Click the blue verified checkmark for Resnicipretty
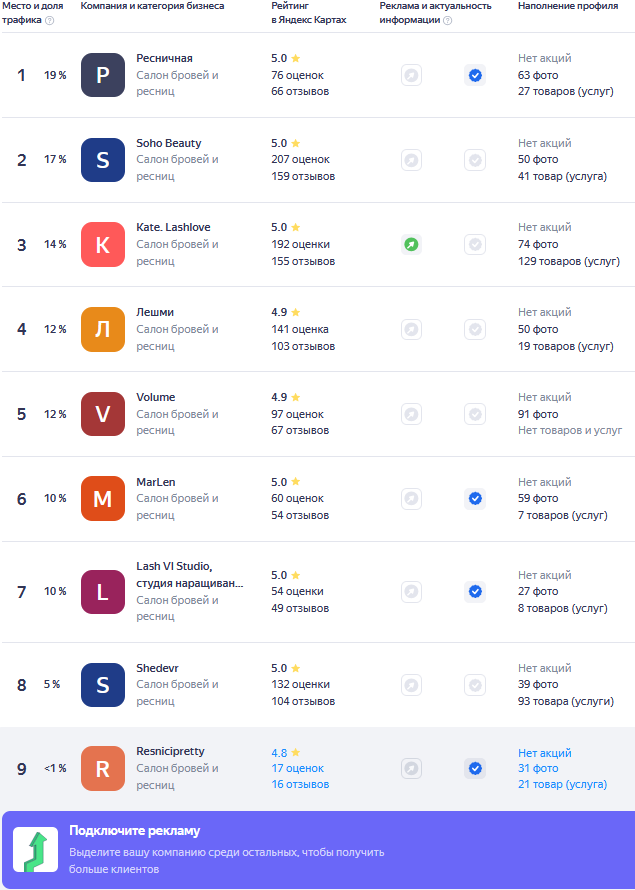Viewport: 635px width, 890px height. 475,769
